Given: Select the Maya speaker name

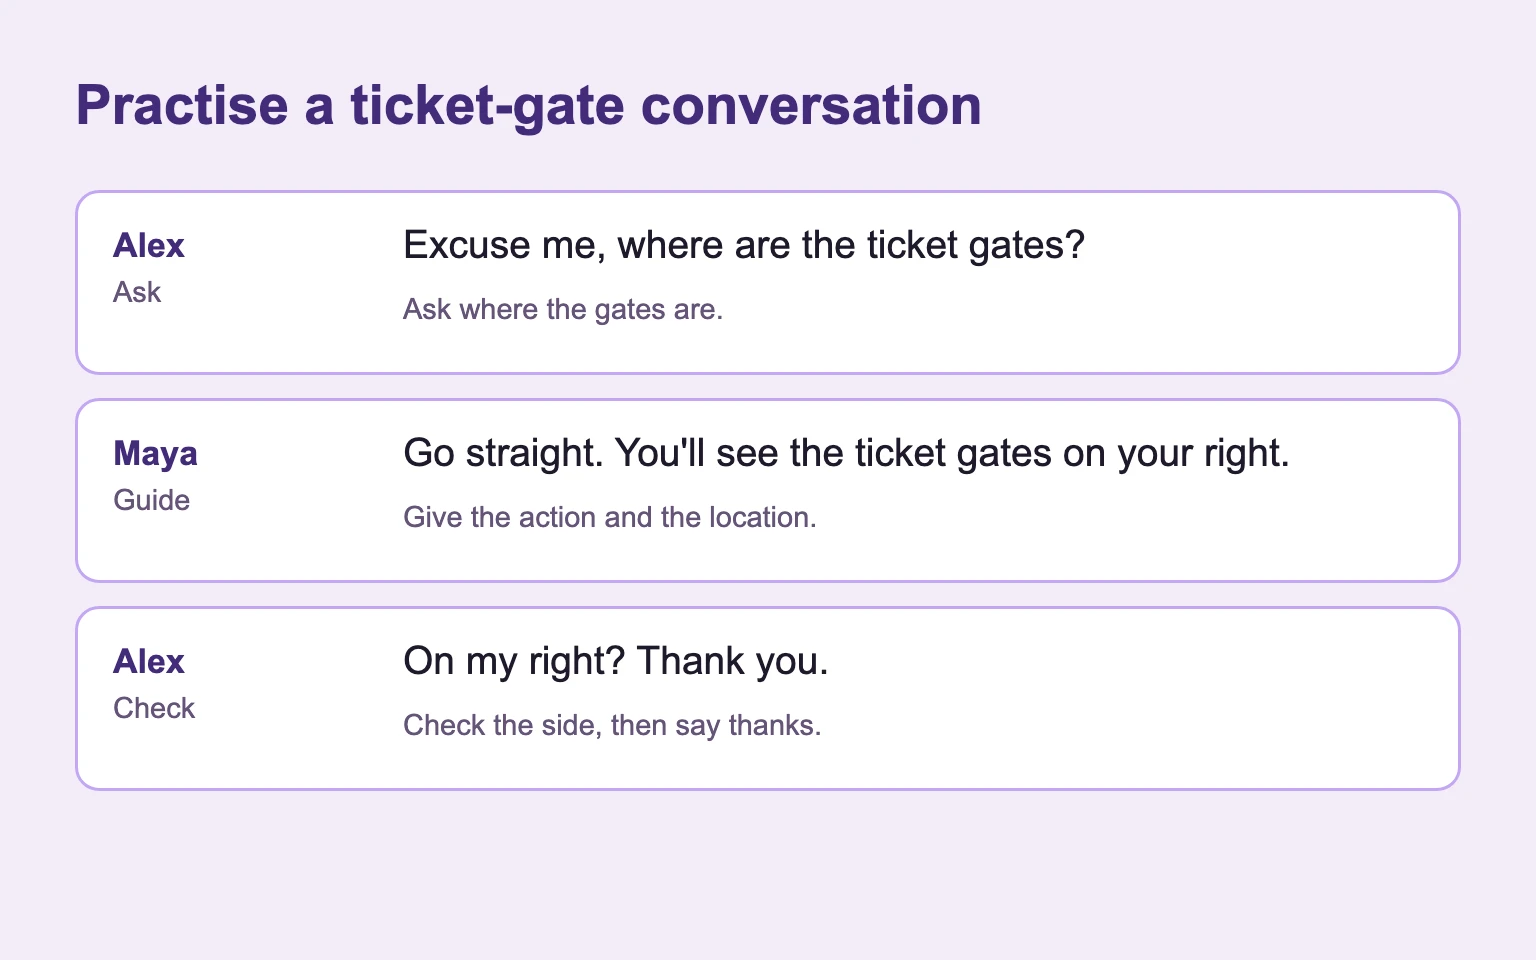Looking at the screenshot, I should tap(155, 454).
